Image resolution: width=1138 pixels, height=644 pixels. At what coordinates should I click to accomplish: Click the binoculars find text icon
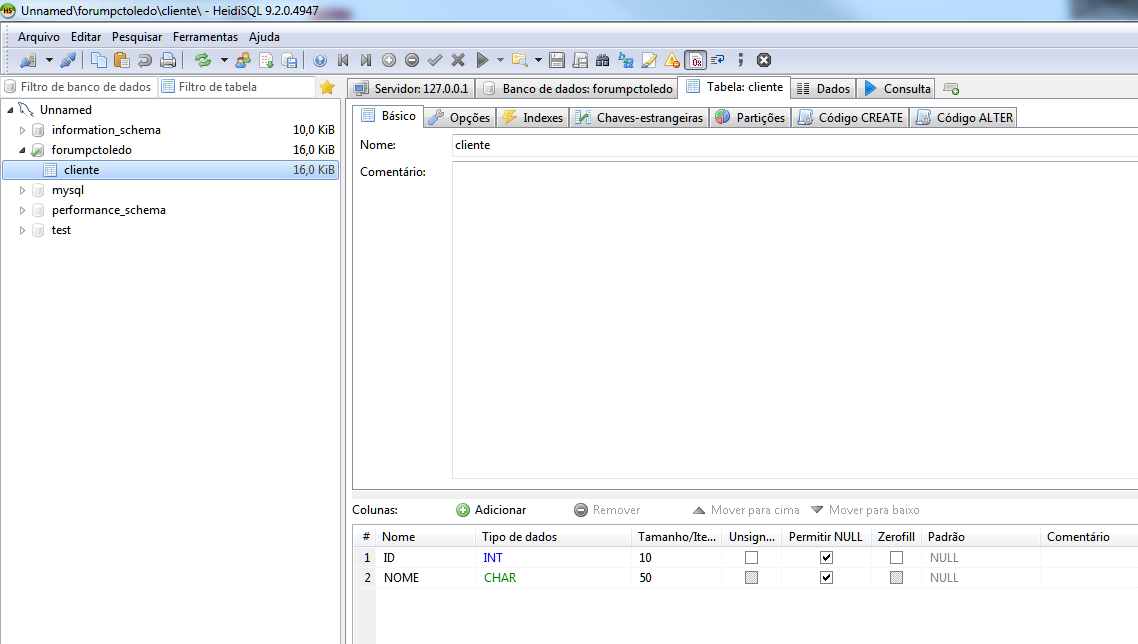602,60
